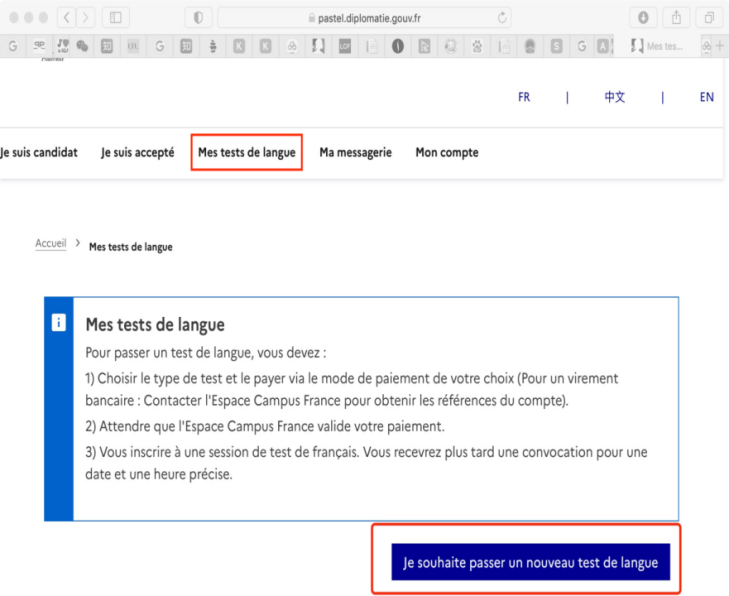The image size is (729, 596).
Task: Open a new tab with the plus icon
Action: tap(720, 46)
